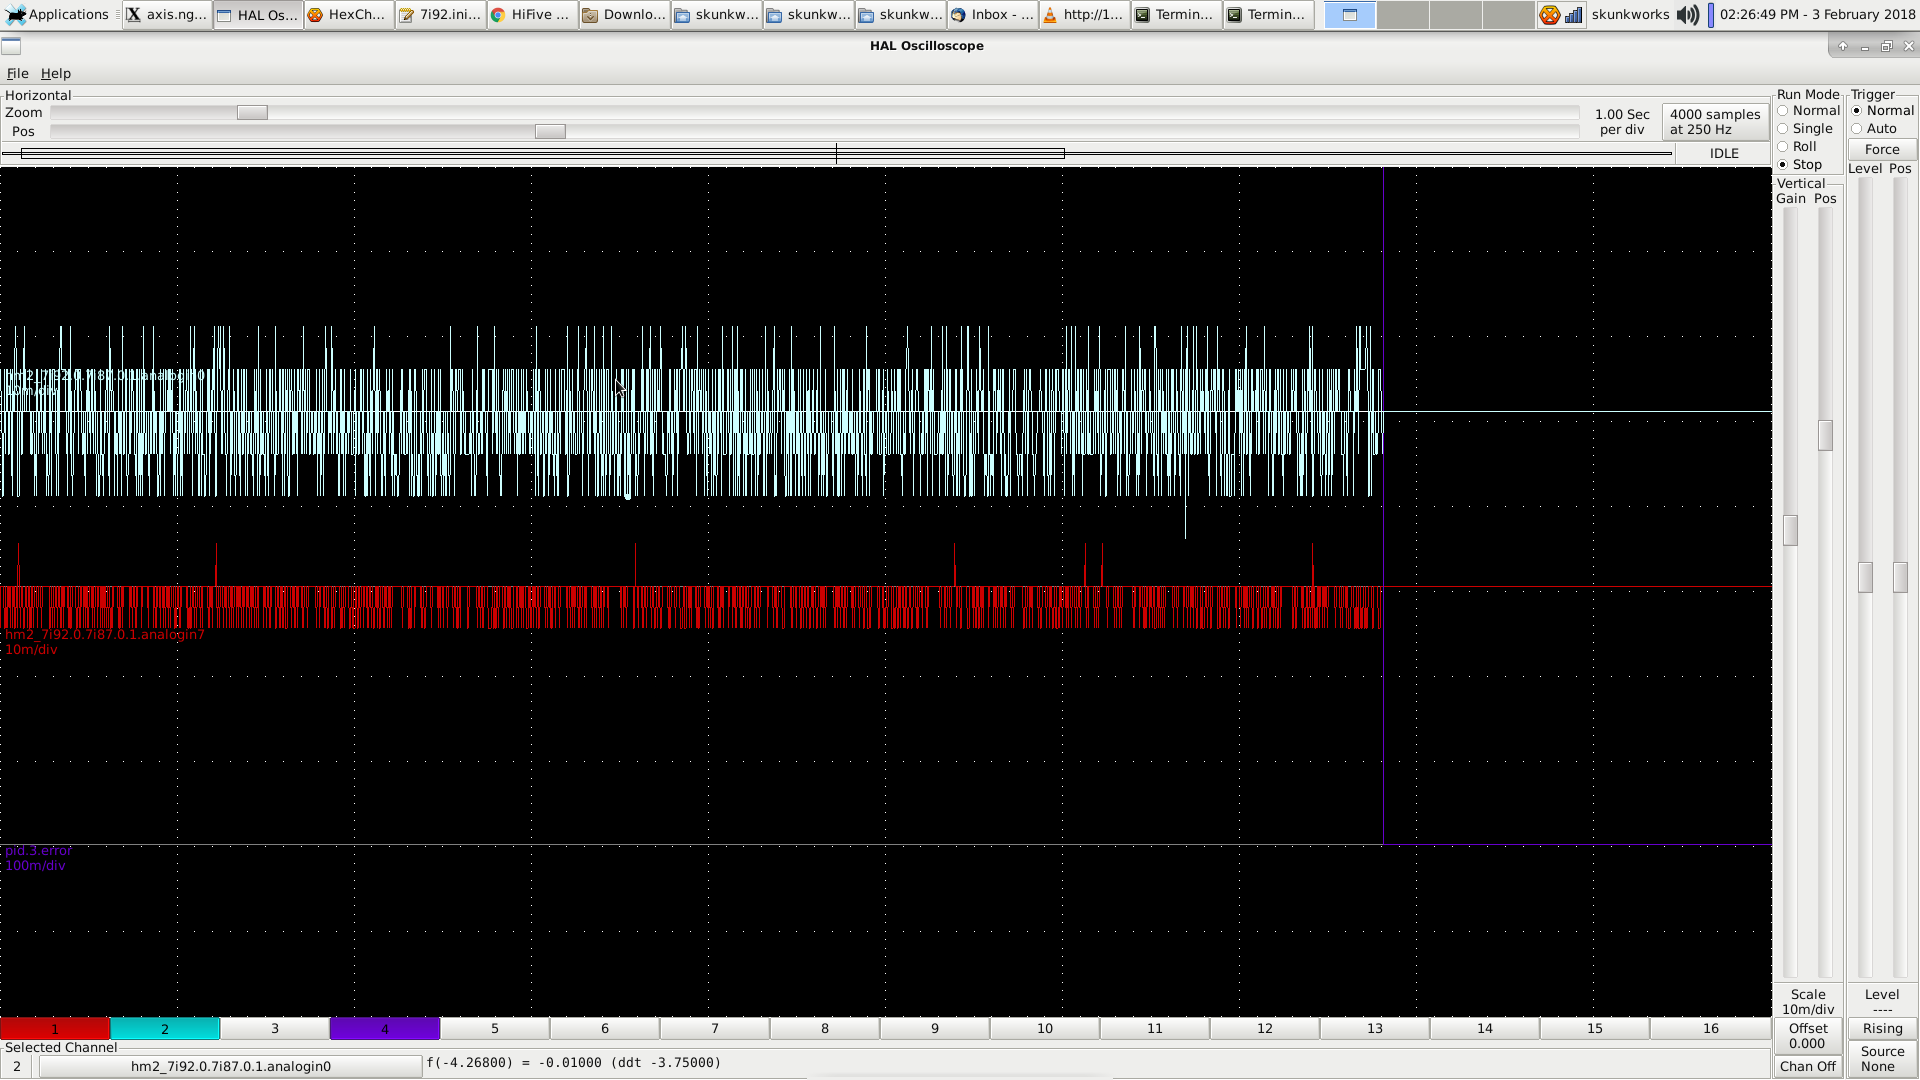Click cursor readout f(-4.26800) value
The image size is (1920, 1080).
click(x=574, y=1063)
